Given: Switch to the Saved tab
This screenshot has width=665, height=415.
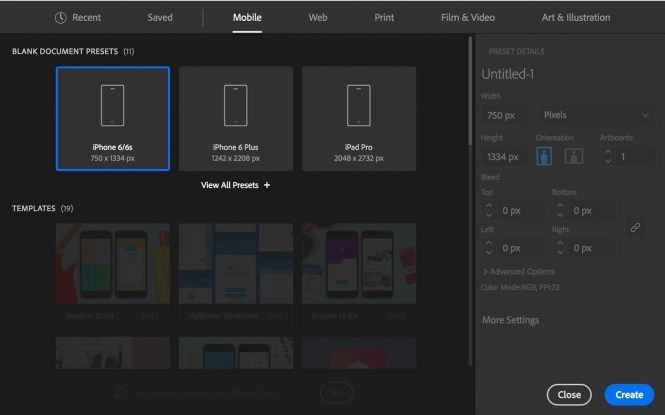Looking at the screenshot, I should pos(160,17).
